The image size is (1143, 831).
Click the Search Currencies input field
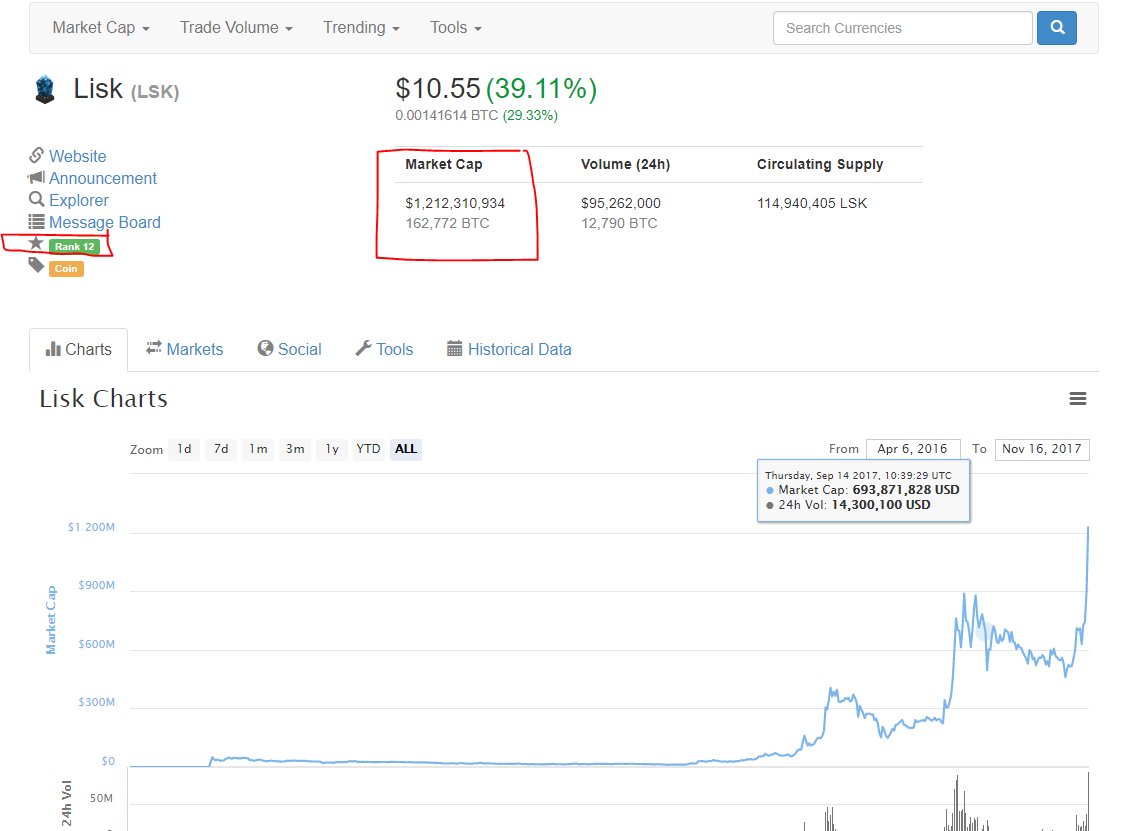(902, 28)
